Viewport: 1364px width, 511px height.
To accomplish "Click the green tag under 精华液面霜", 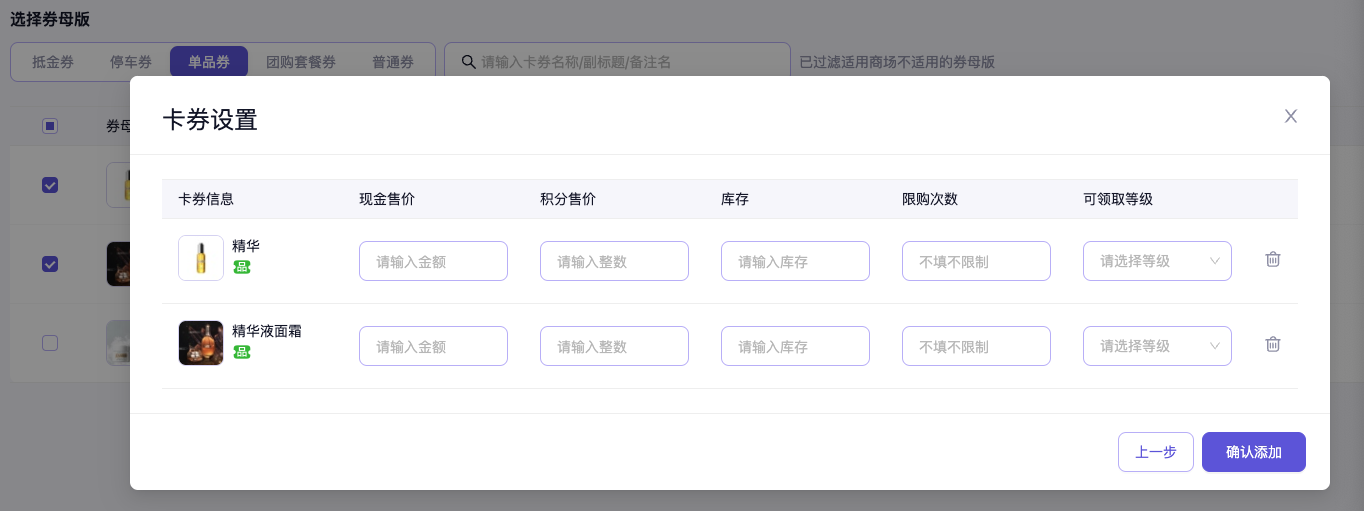I will click(241, 352).
